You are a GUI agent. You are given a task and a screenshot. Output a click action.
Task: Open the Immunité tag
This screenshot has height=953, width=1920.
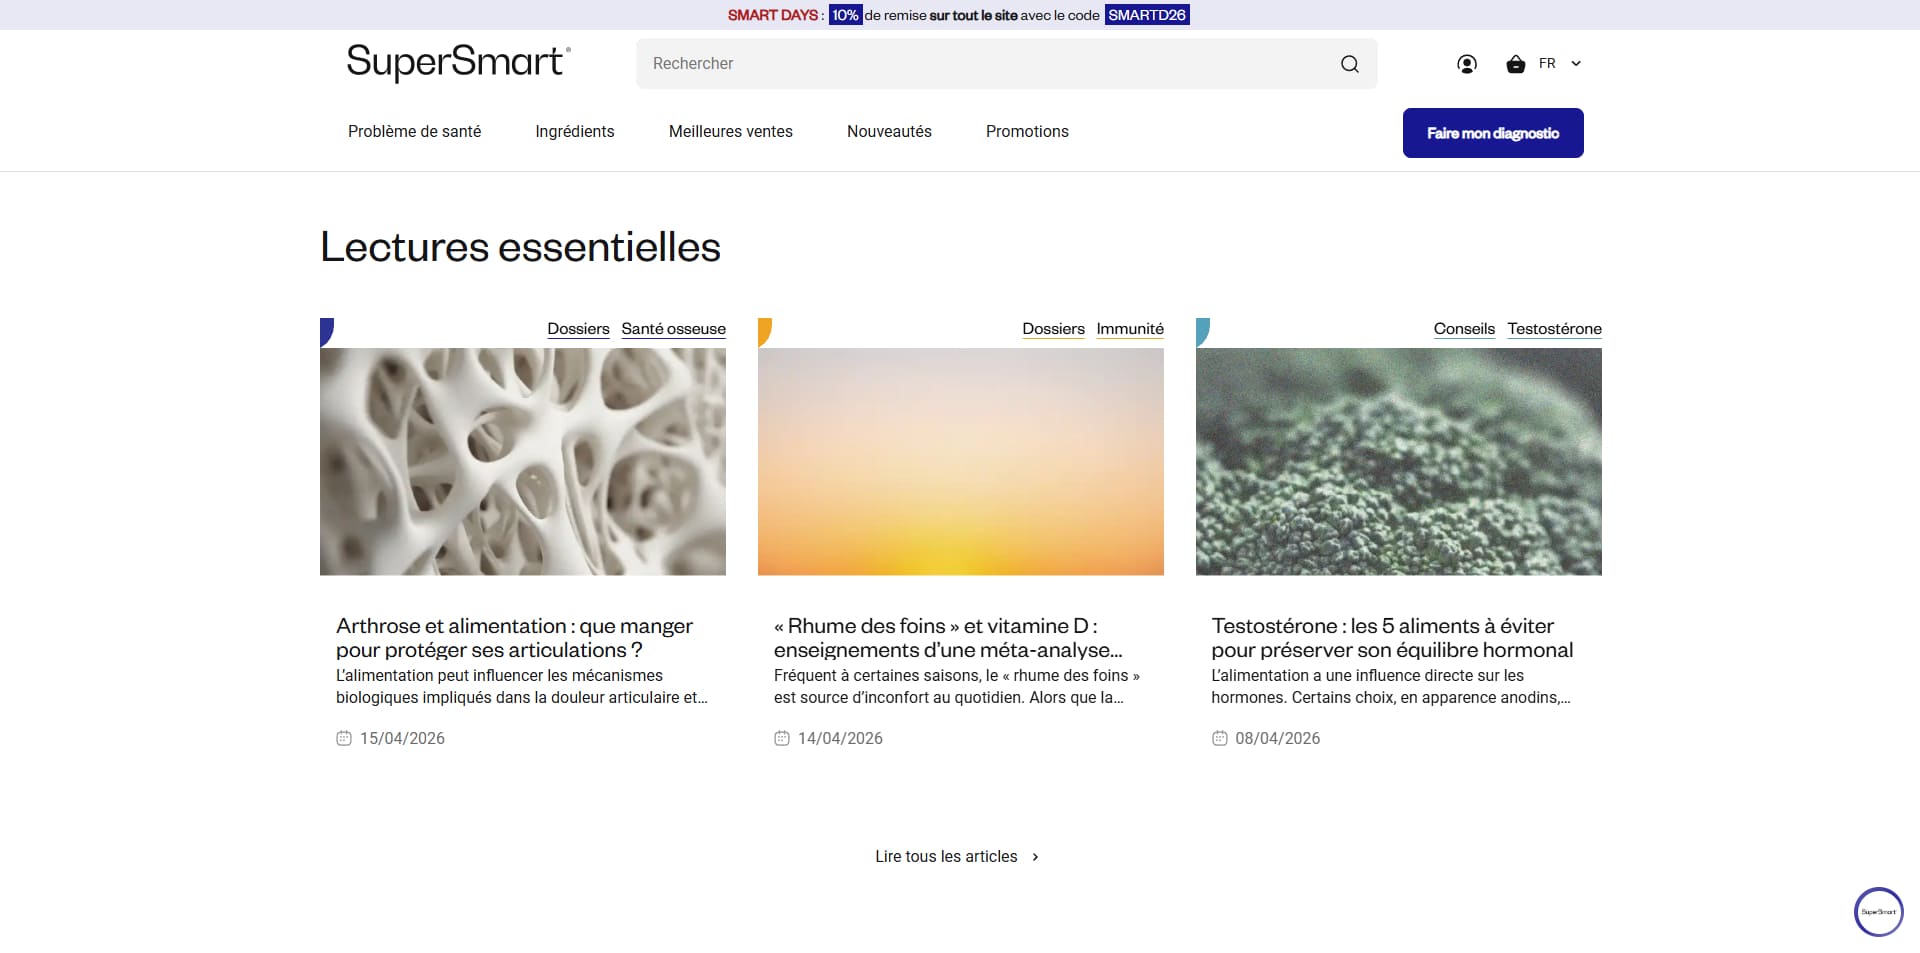[1130, 329]
